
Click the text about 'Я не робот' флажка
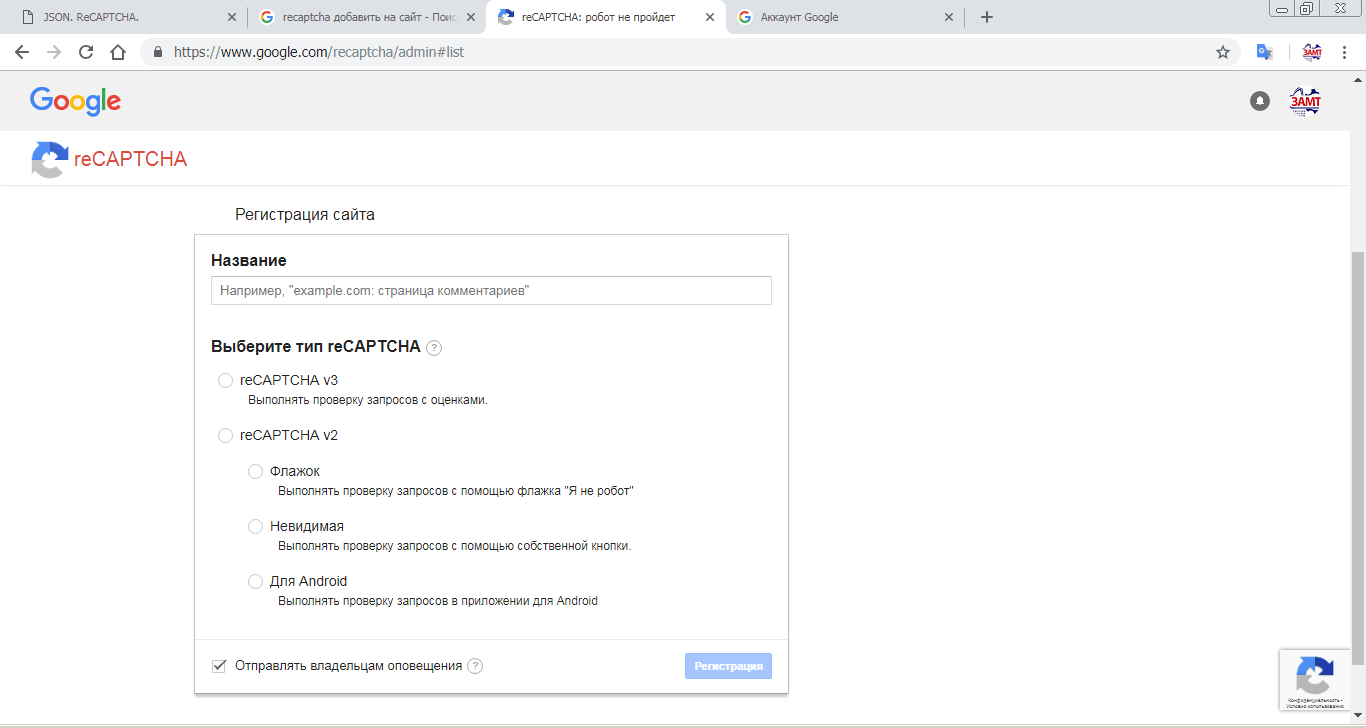456,491
